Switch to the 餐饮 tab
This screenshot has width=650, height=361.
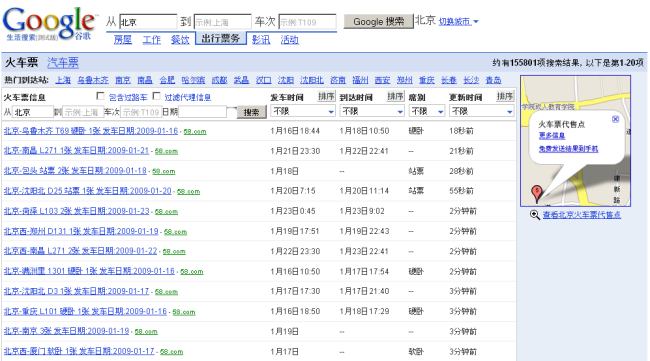point(180,40)
